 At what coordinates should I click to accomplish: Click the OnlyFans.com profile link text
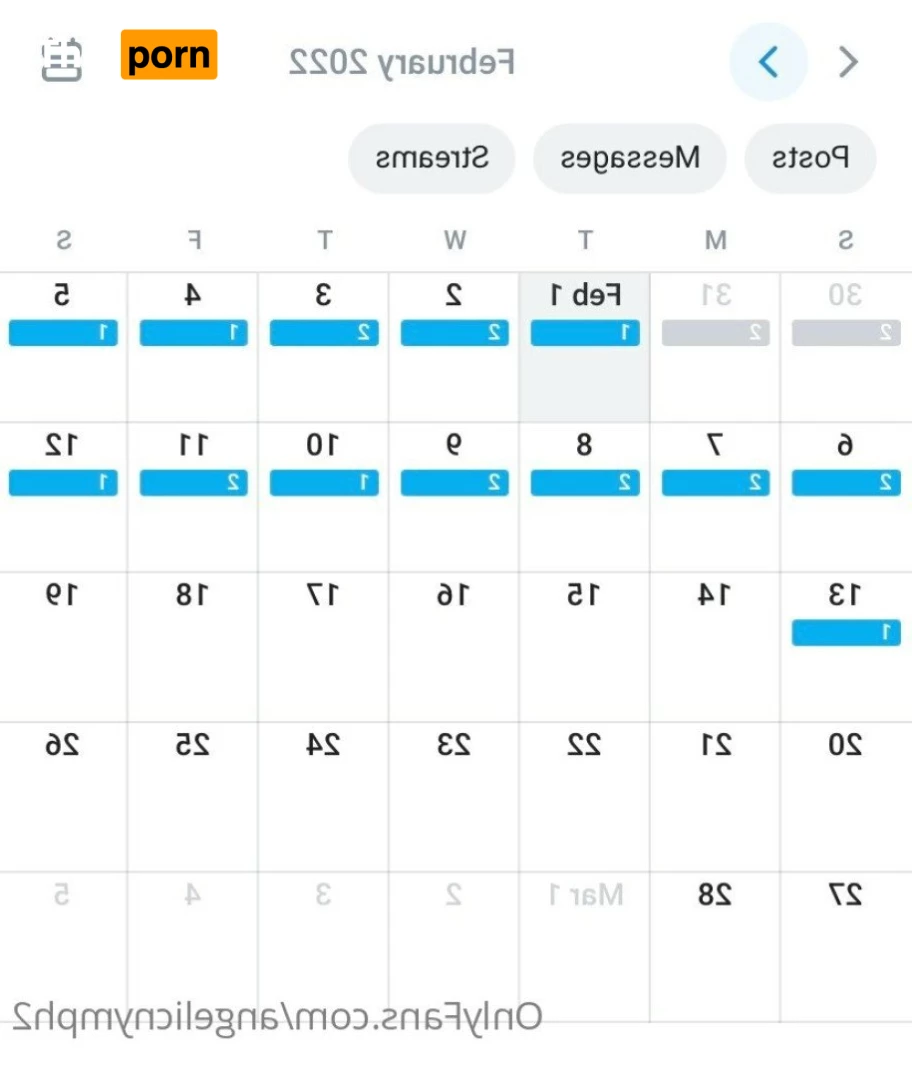(278, 1016)
